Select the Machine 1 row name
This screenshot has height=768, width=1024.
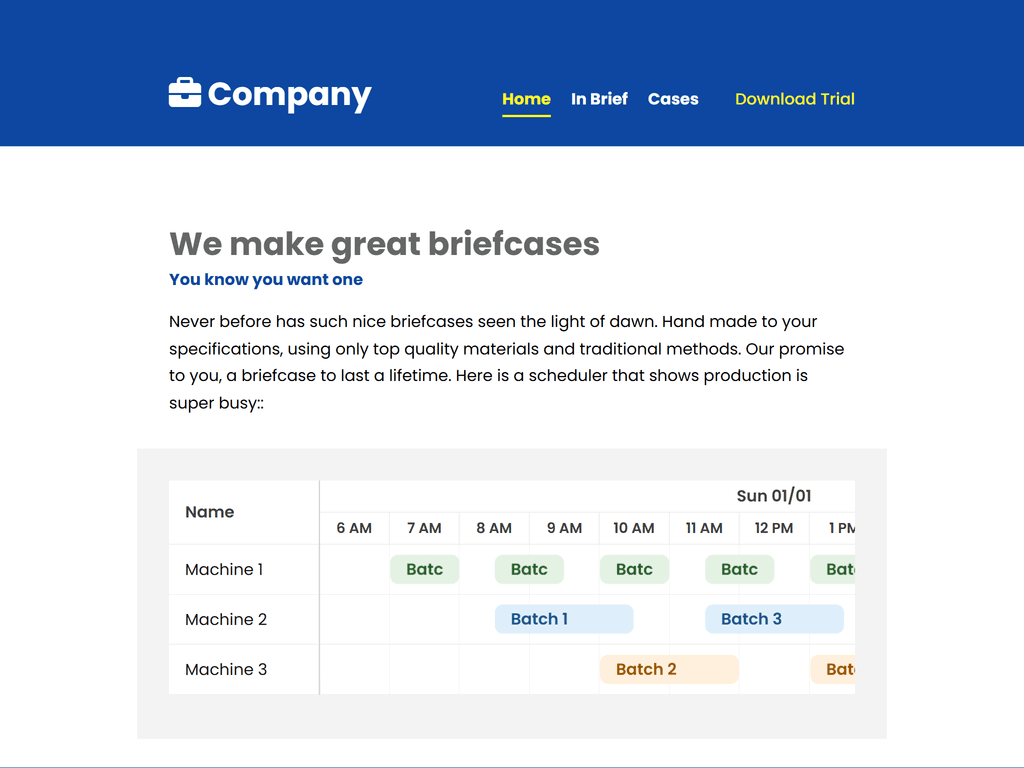(224, 570)
